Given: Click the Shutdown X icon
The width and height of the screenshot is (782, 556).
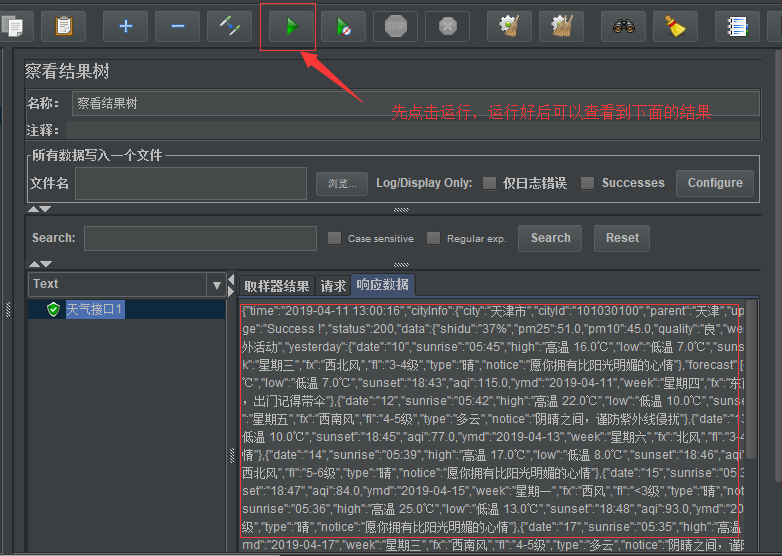Looking at the screenshot, I should click(x=447, y=26).
